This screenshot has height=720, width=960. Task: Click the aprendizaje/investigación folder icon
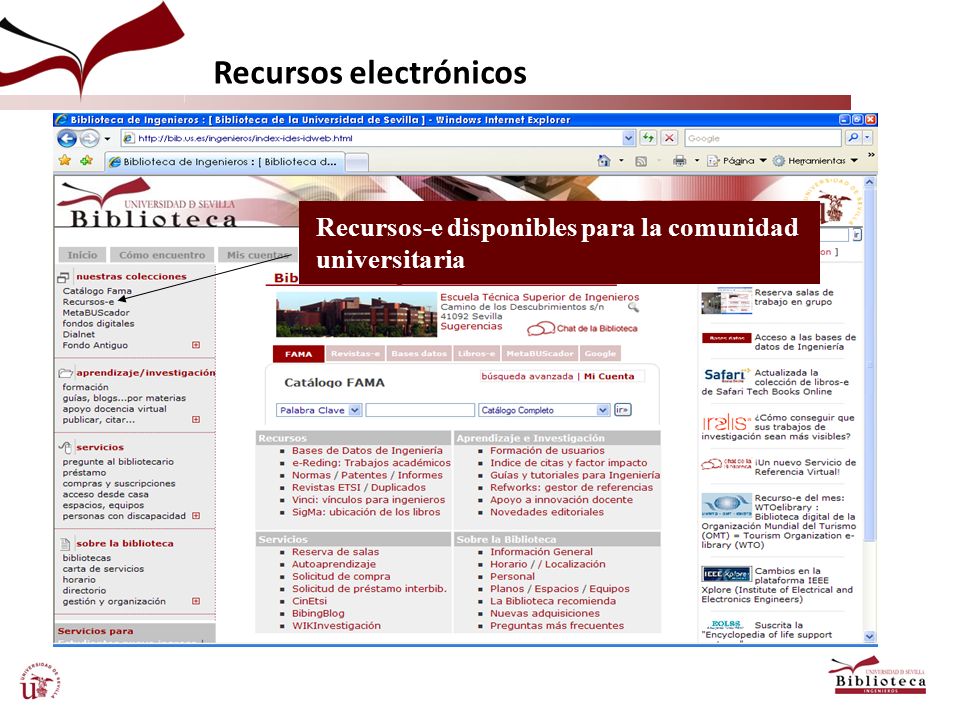pyautogui.click(x=66, y=373)
